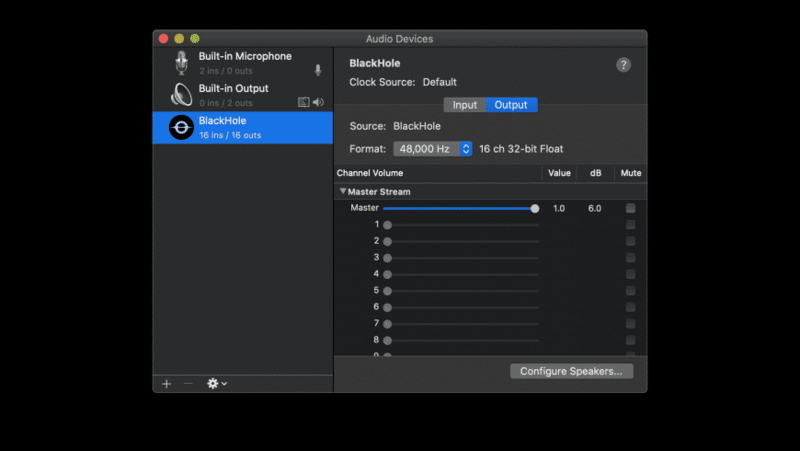Click the system alert sound indicator icon
The height and width of the screenshot is (451, 800).
(x=304, y=102)
